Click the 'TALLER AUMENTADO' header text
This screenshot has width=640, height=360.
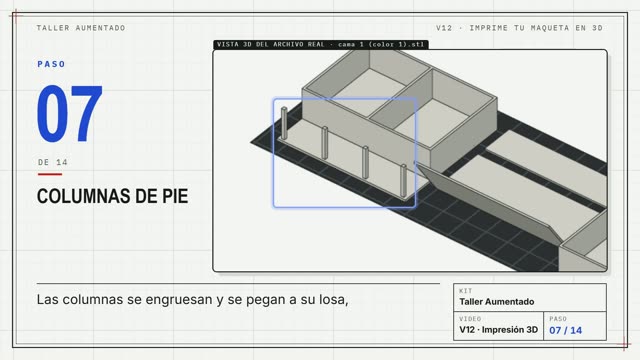(81, 28)
